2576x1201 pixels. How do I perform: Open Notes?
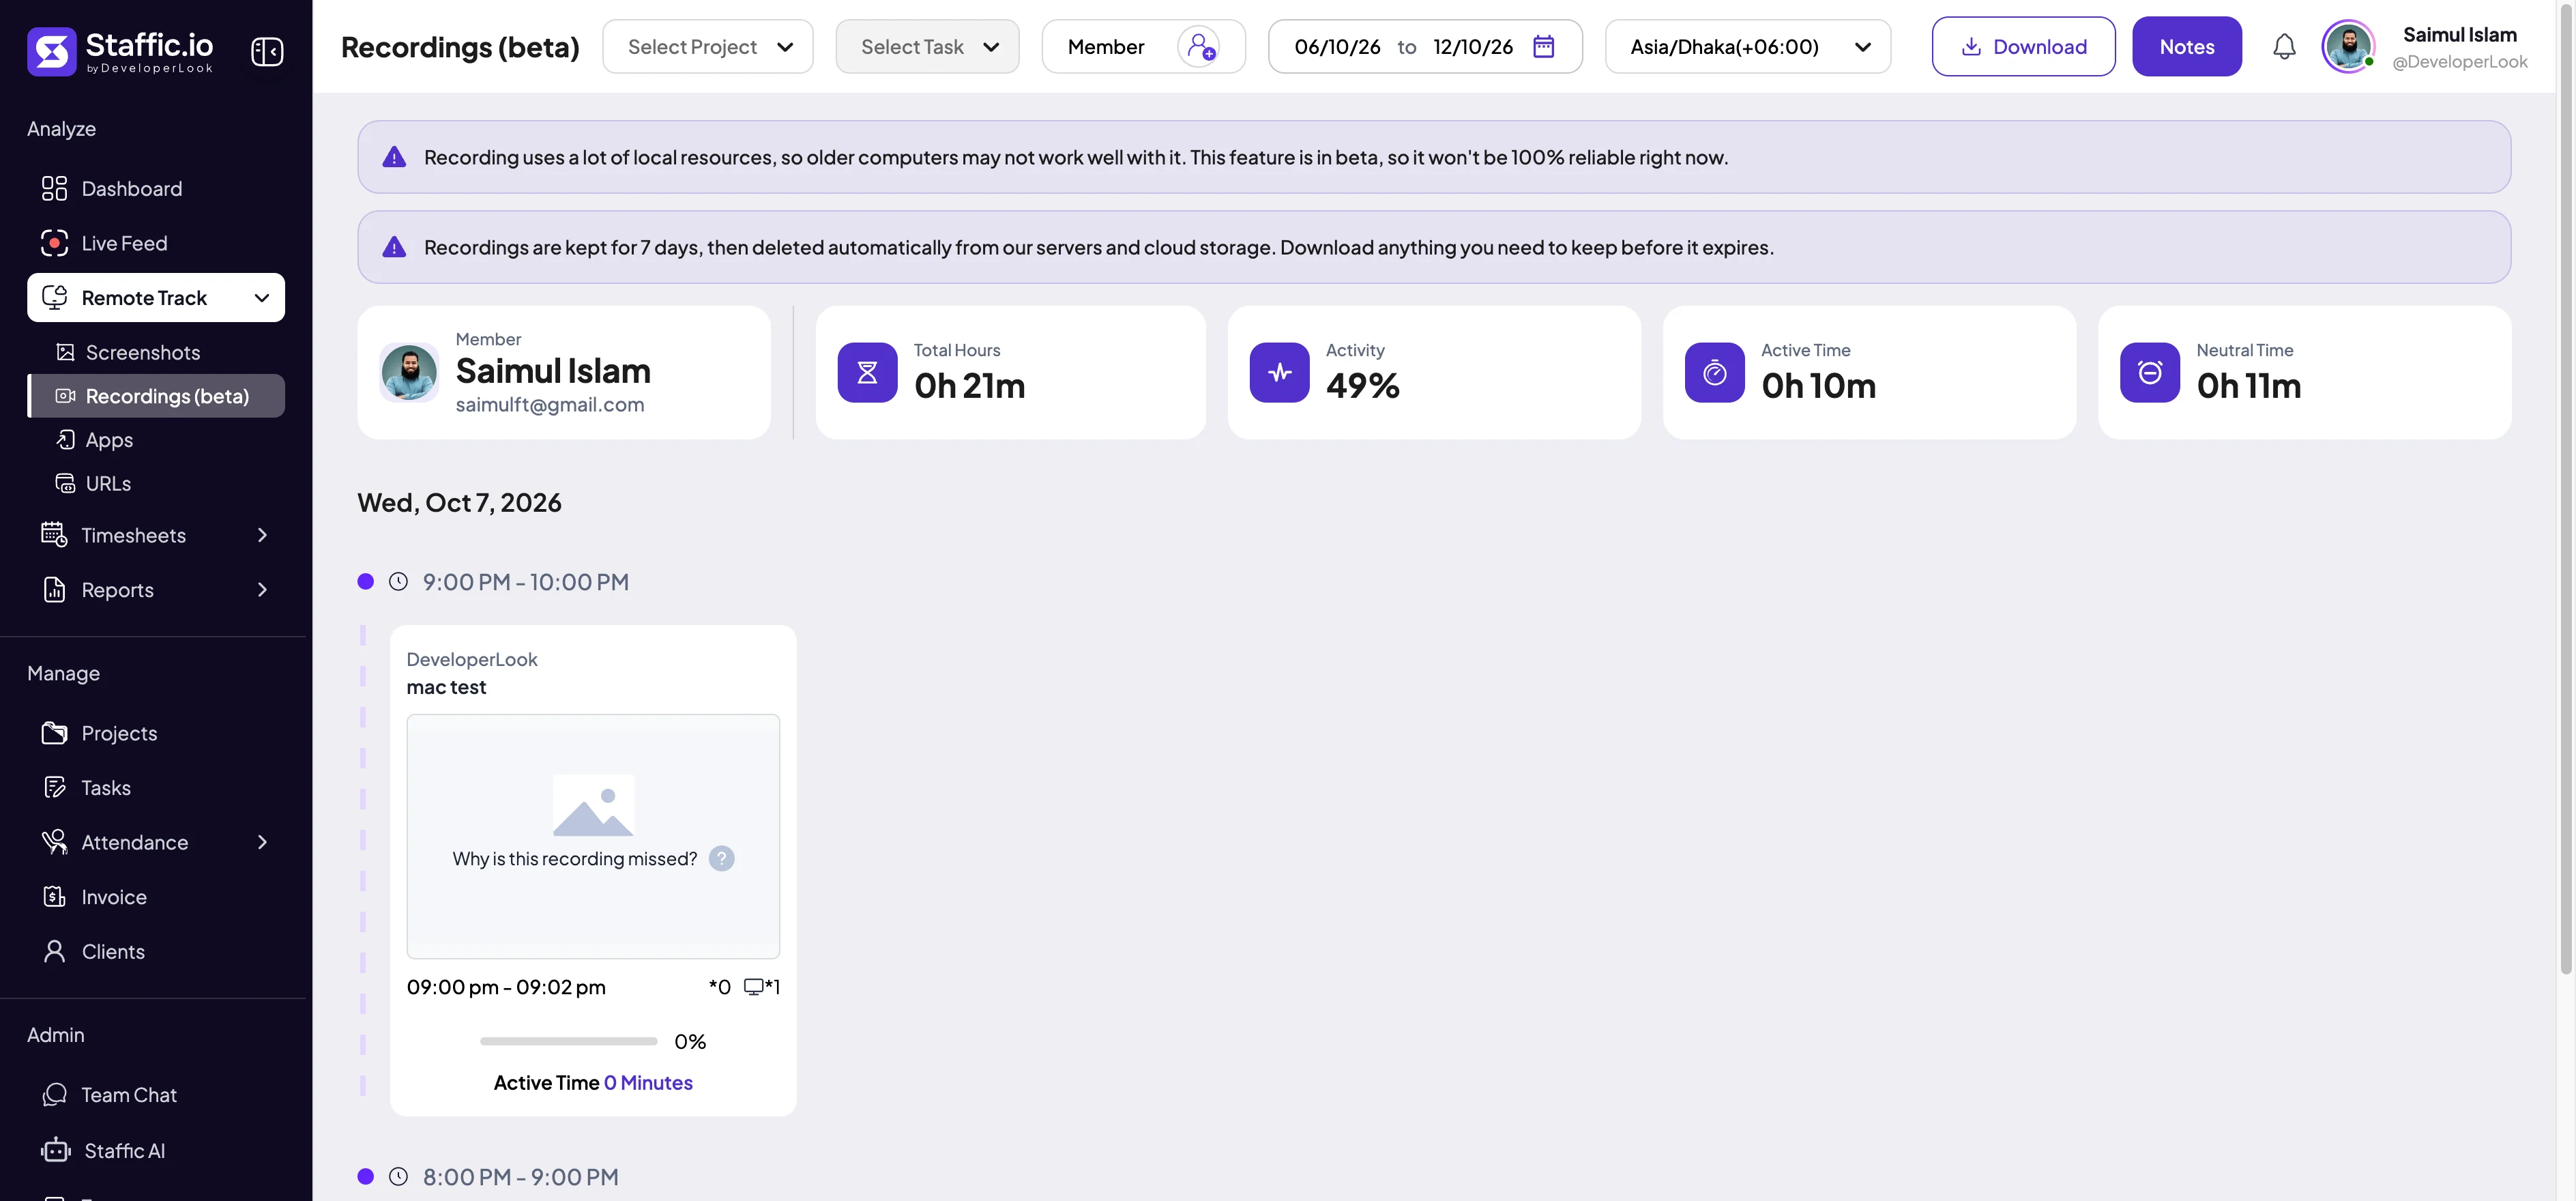(2186, 46)
